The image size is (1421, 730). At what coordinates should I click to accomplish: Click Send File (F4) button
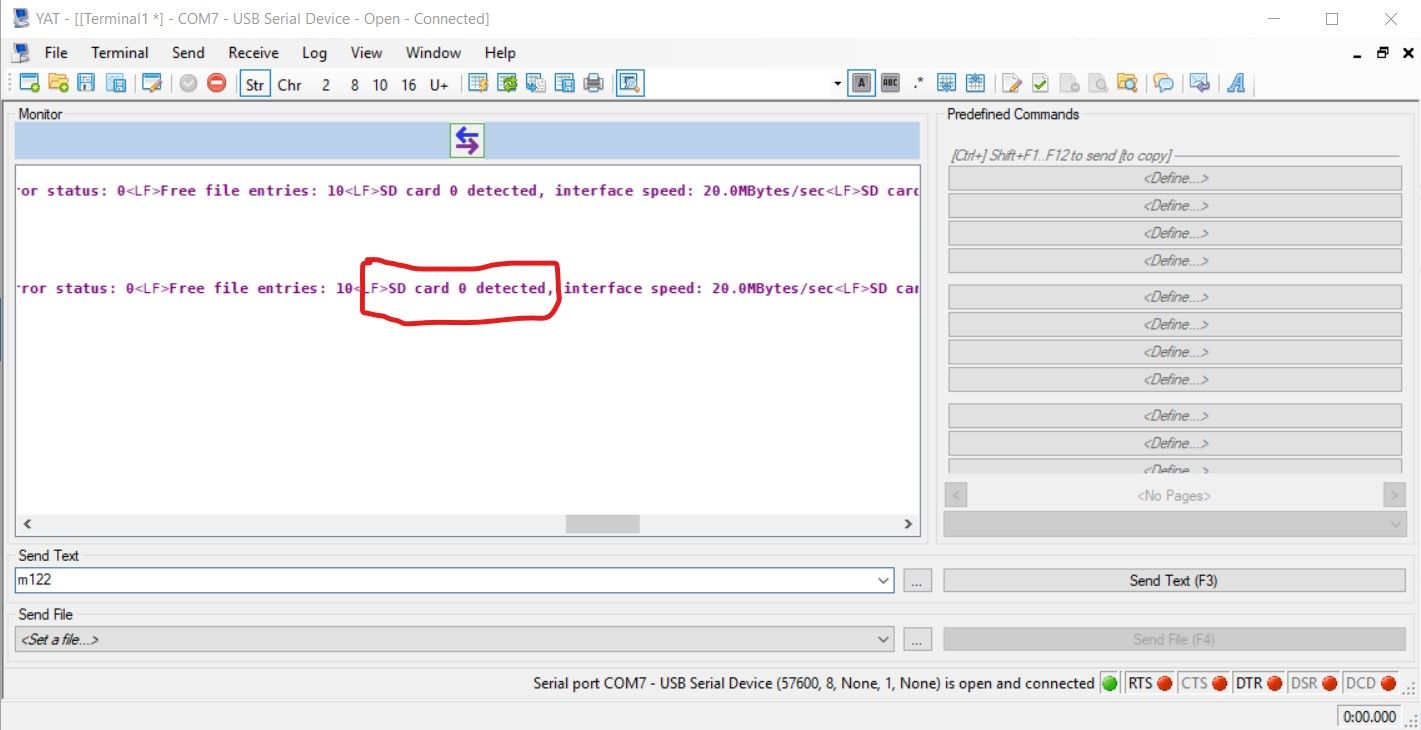point(1174,639)
